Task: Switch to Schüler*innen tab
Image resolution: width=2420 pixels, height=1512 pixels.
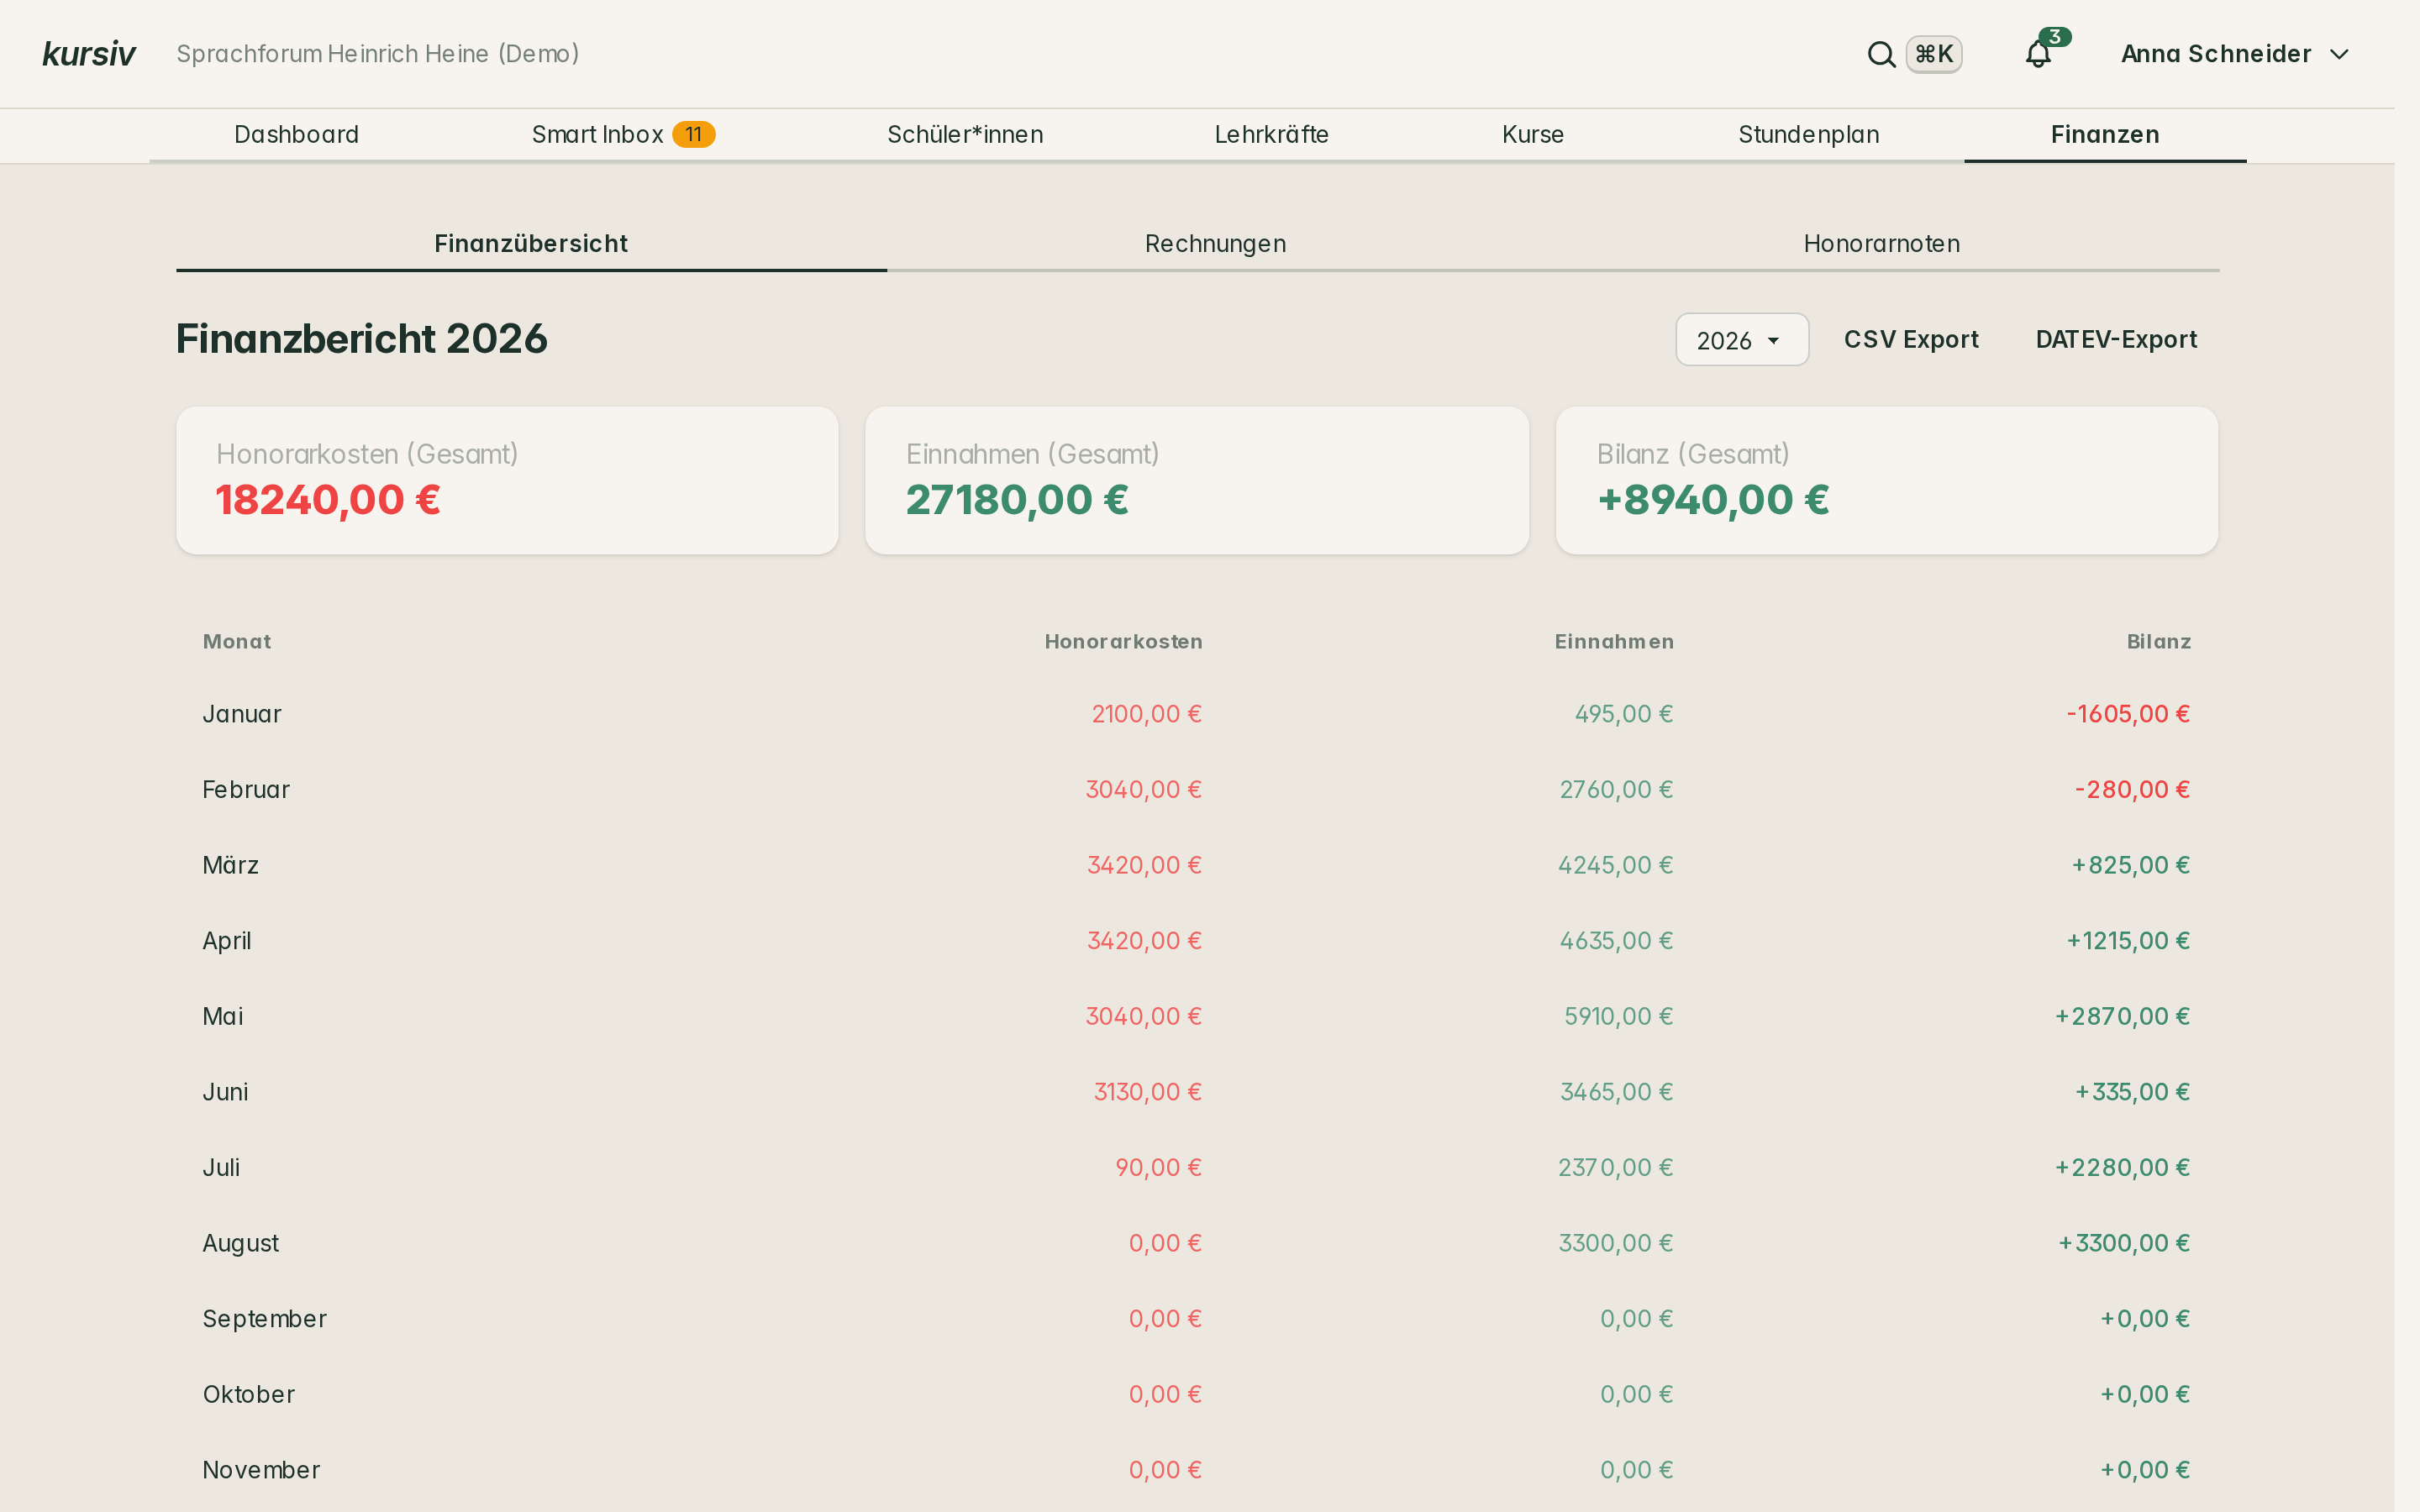Action: (965, 135)
